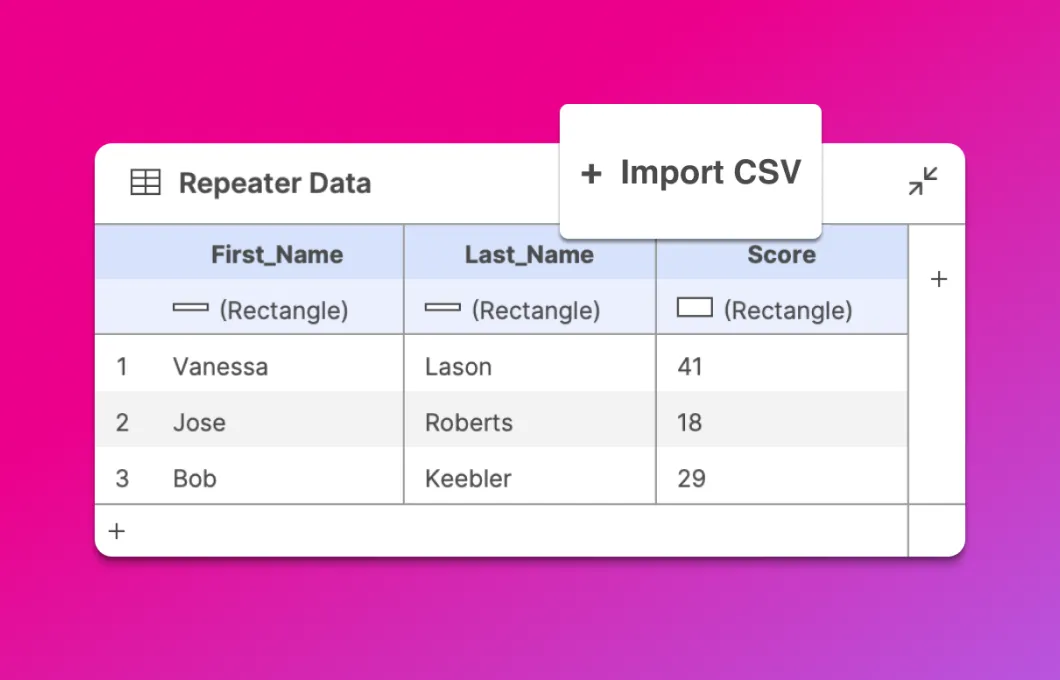Click the Keebler cell
Image resolution: width=1060 pixels, height=680 pixels.
[x=468, y=479]
